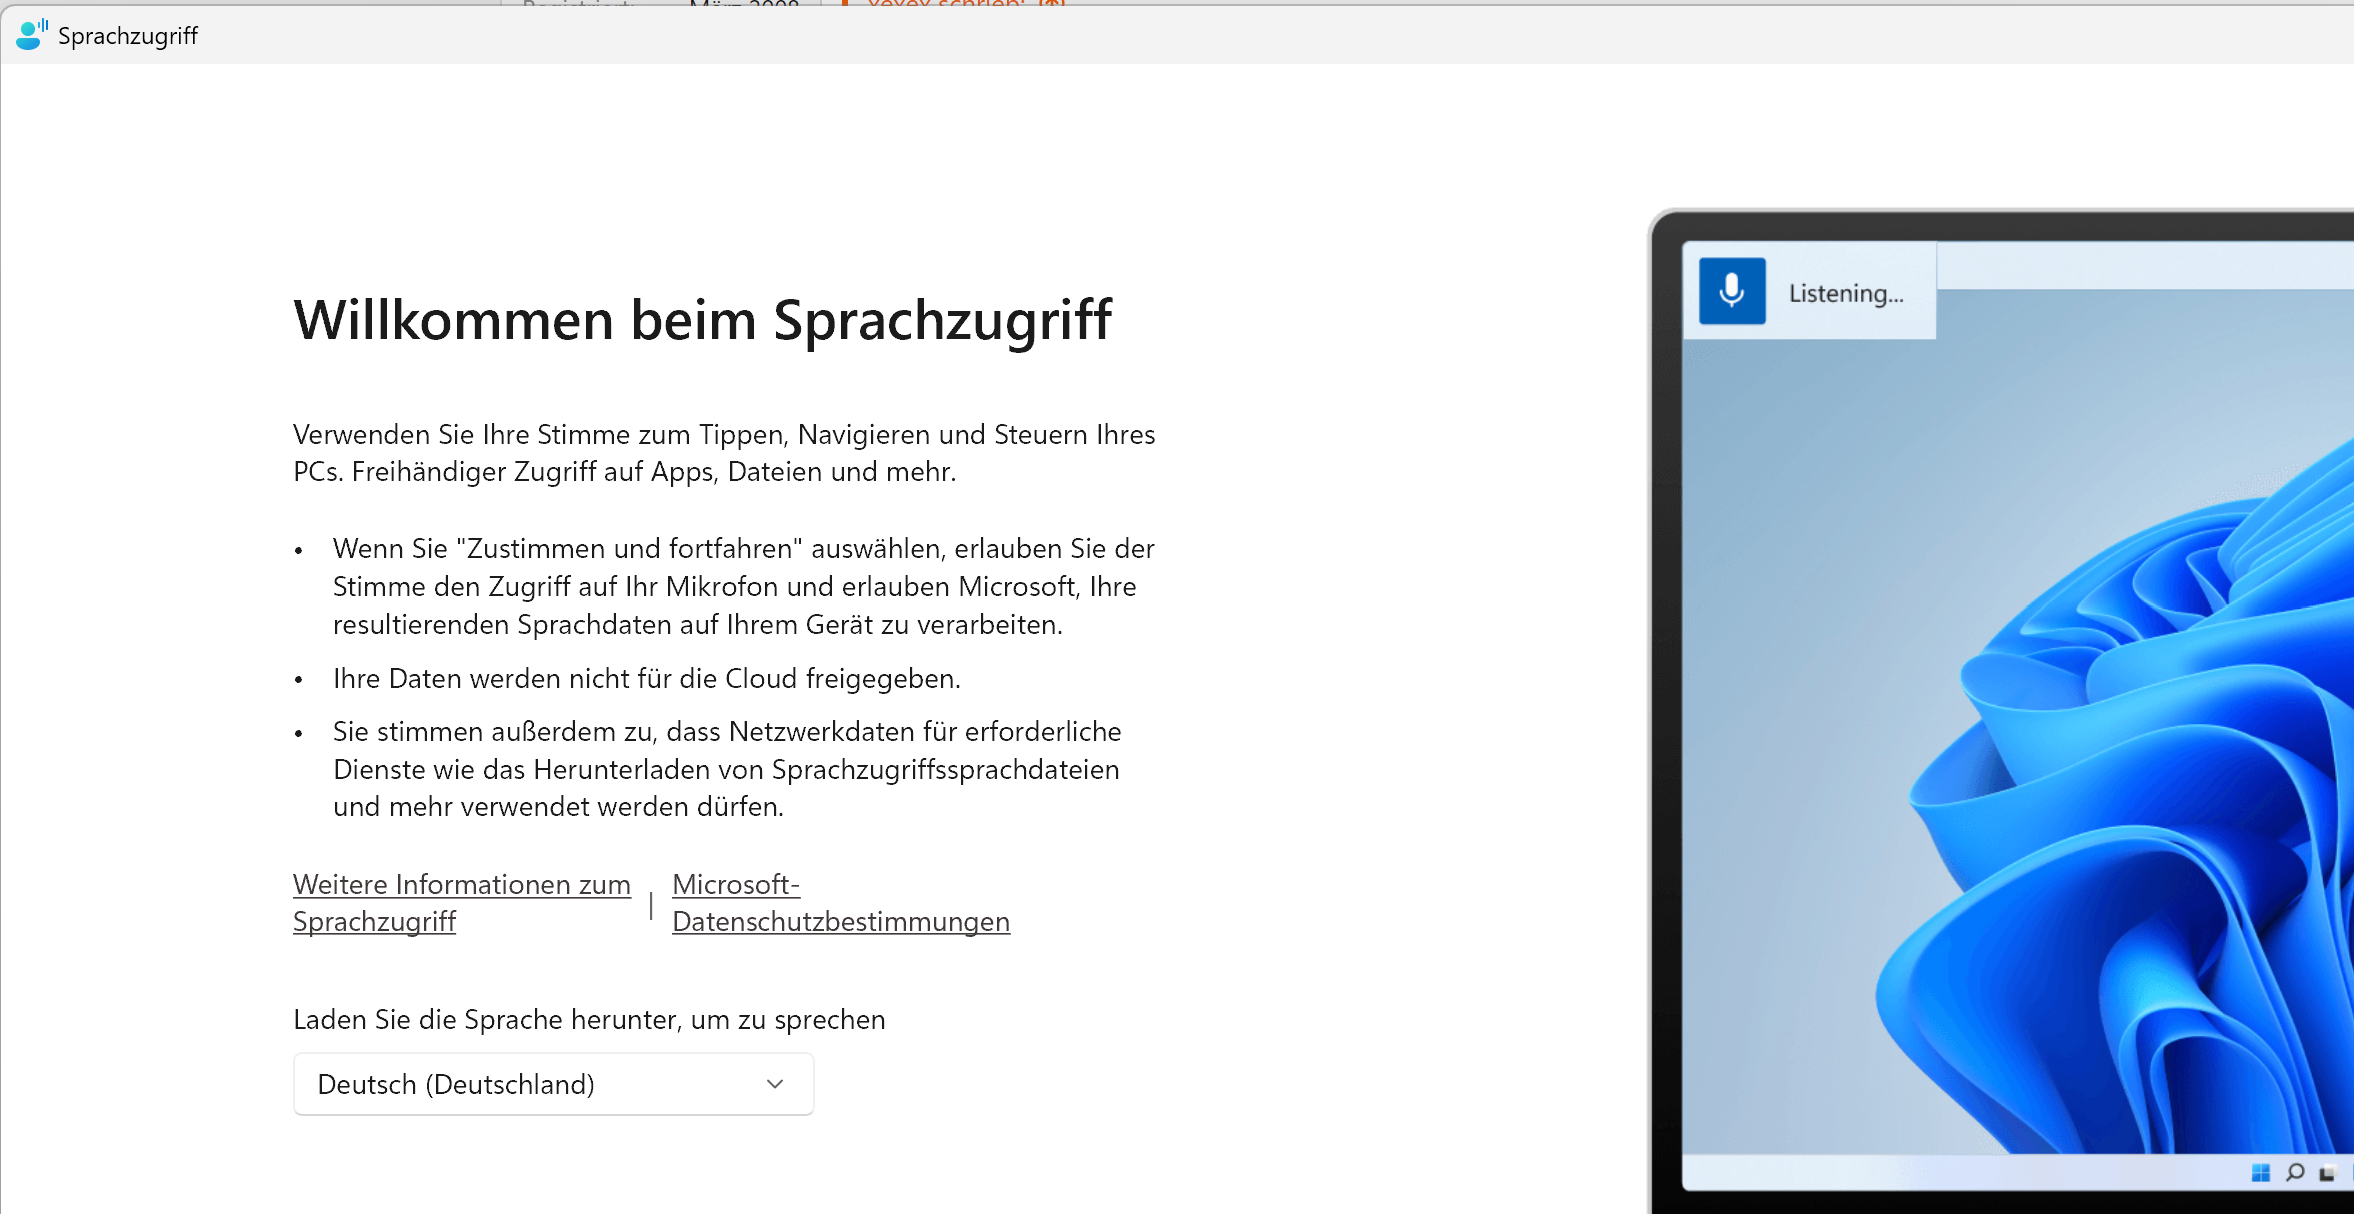Click the Listening... text in the preview
The image size is (2354, 1214).
pos(1846,293)
